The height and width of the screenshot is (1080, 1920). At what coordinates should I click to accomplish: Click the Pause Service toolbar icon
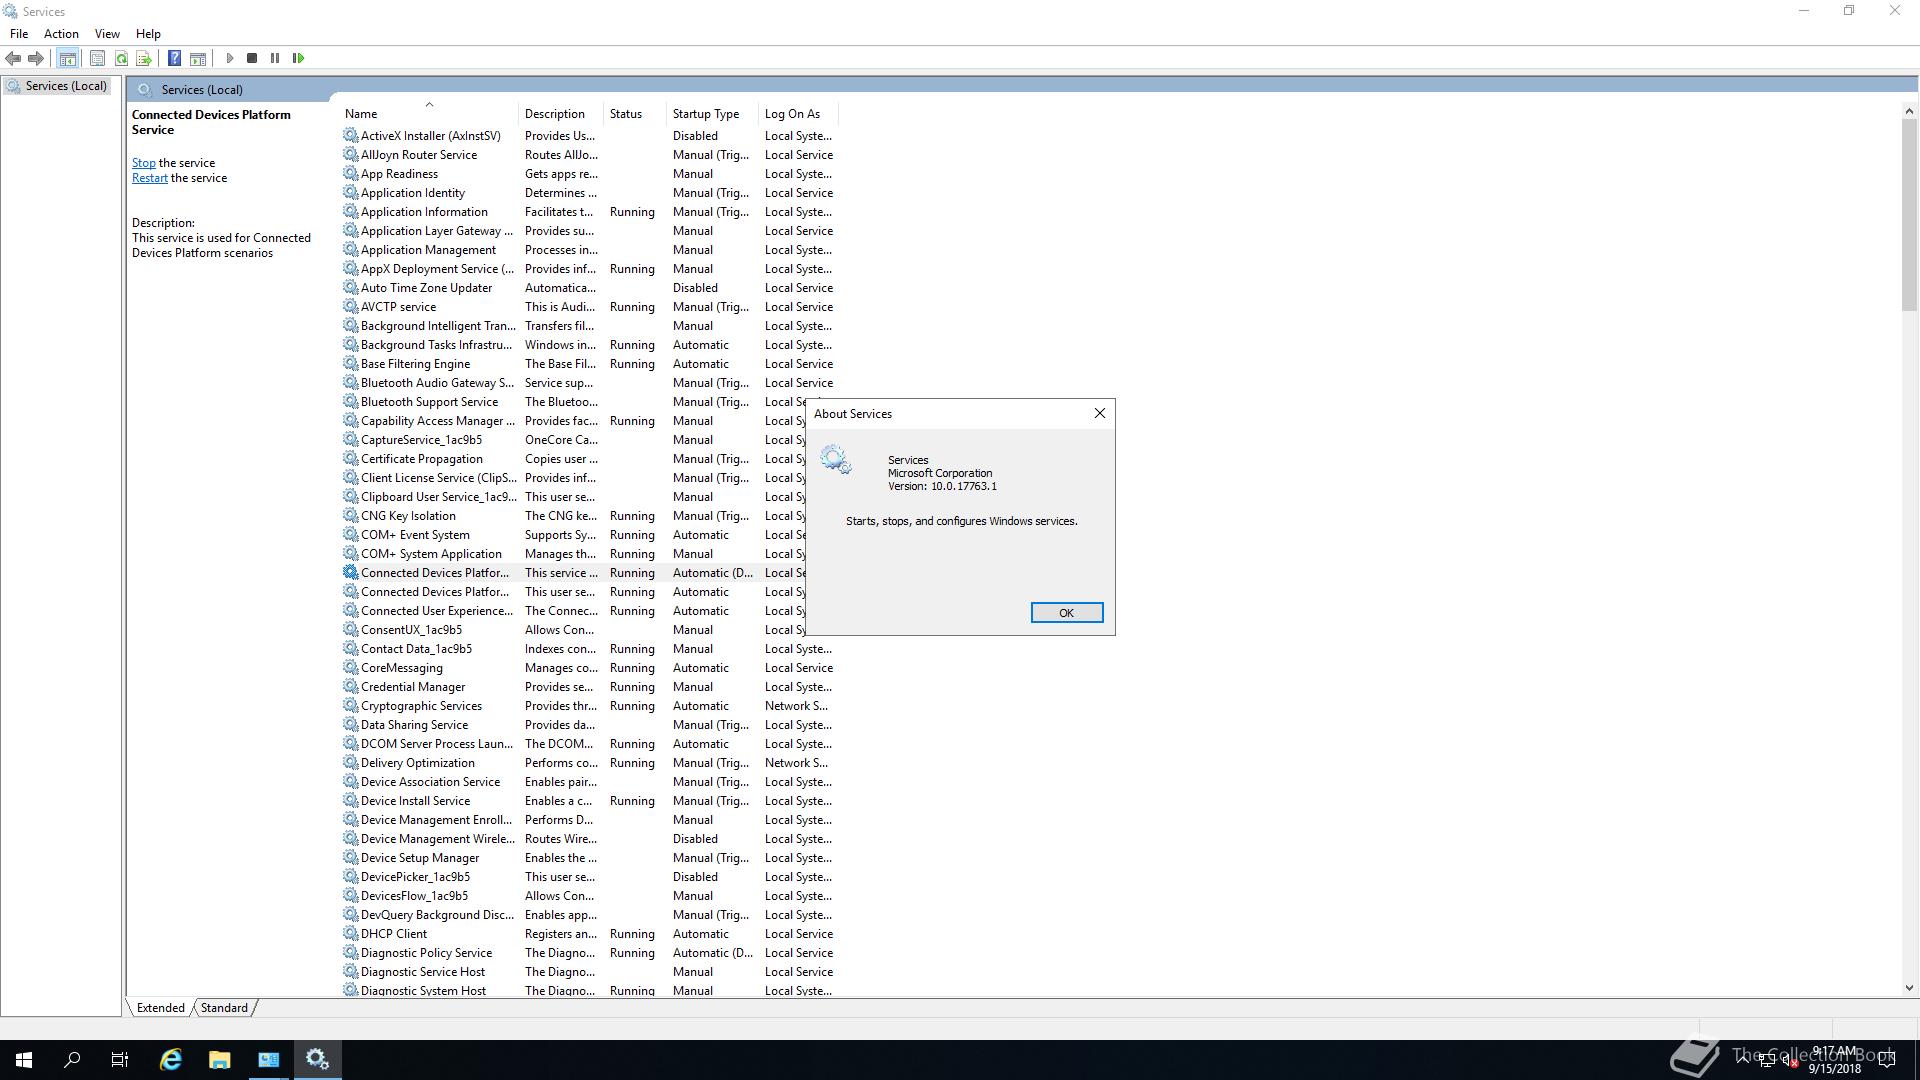click(275, 58)
